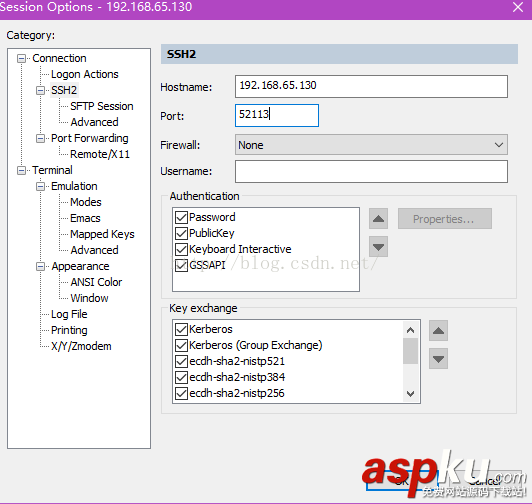Collapse the Terminal tree node
The height and width of the screenshot is (504, 532).
point(21,170)
